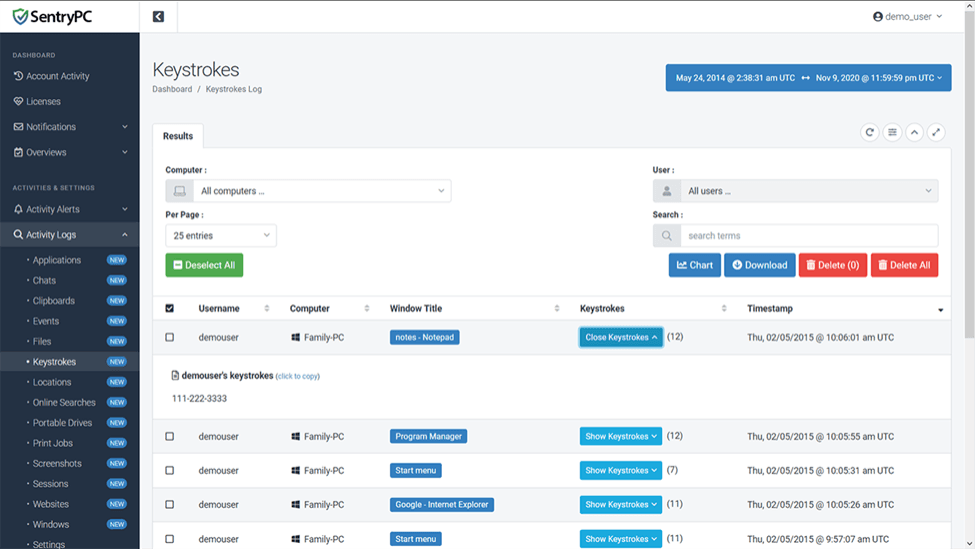Expand the panel to fullscreen icon
Image resolution: width=979 pixels, height=550 pixels.
(936, 132)
